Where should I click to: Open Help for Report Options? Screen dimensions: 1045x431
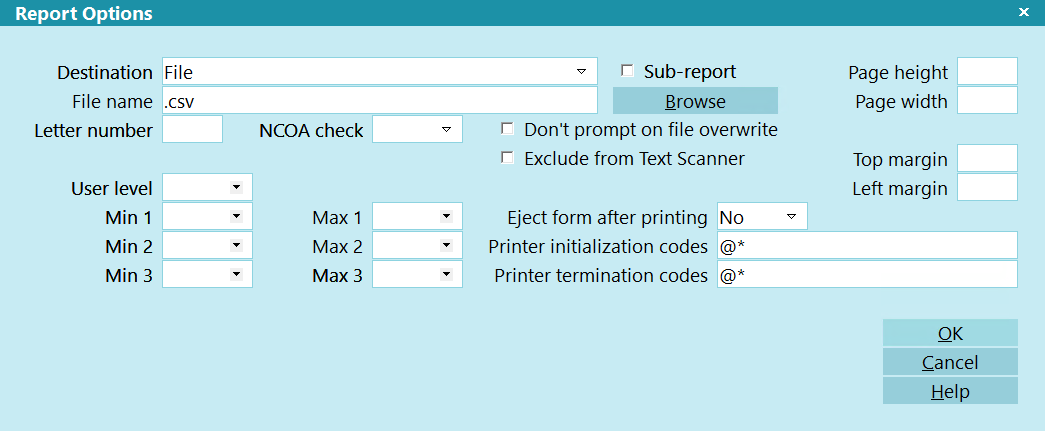(950, 391)
